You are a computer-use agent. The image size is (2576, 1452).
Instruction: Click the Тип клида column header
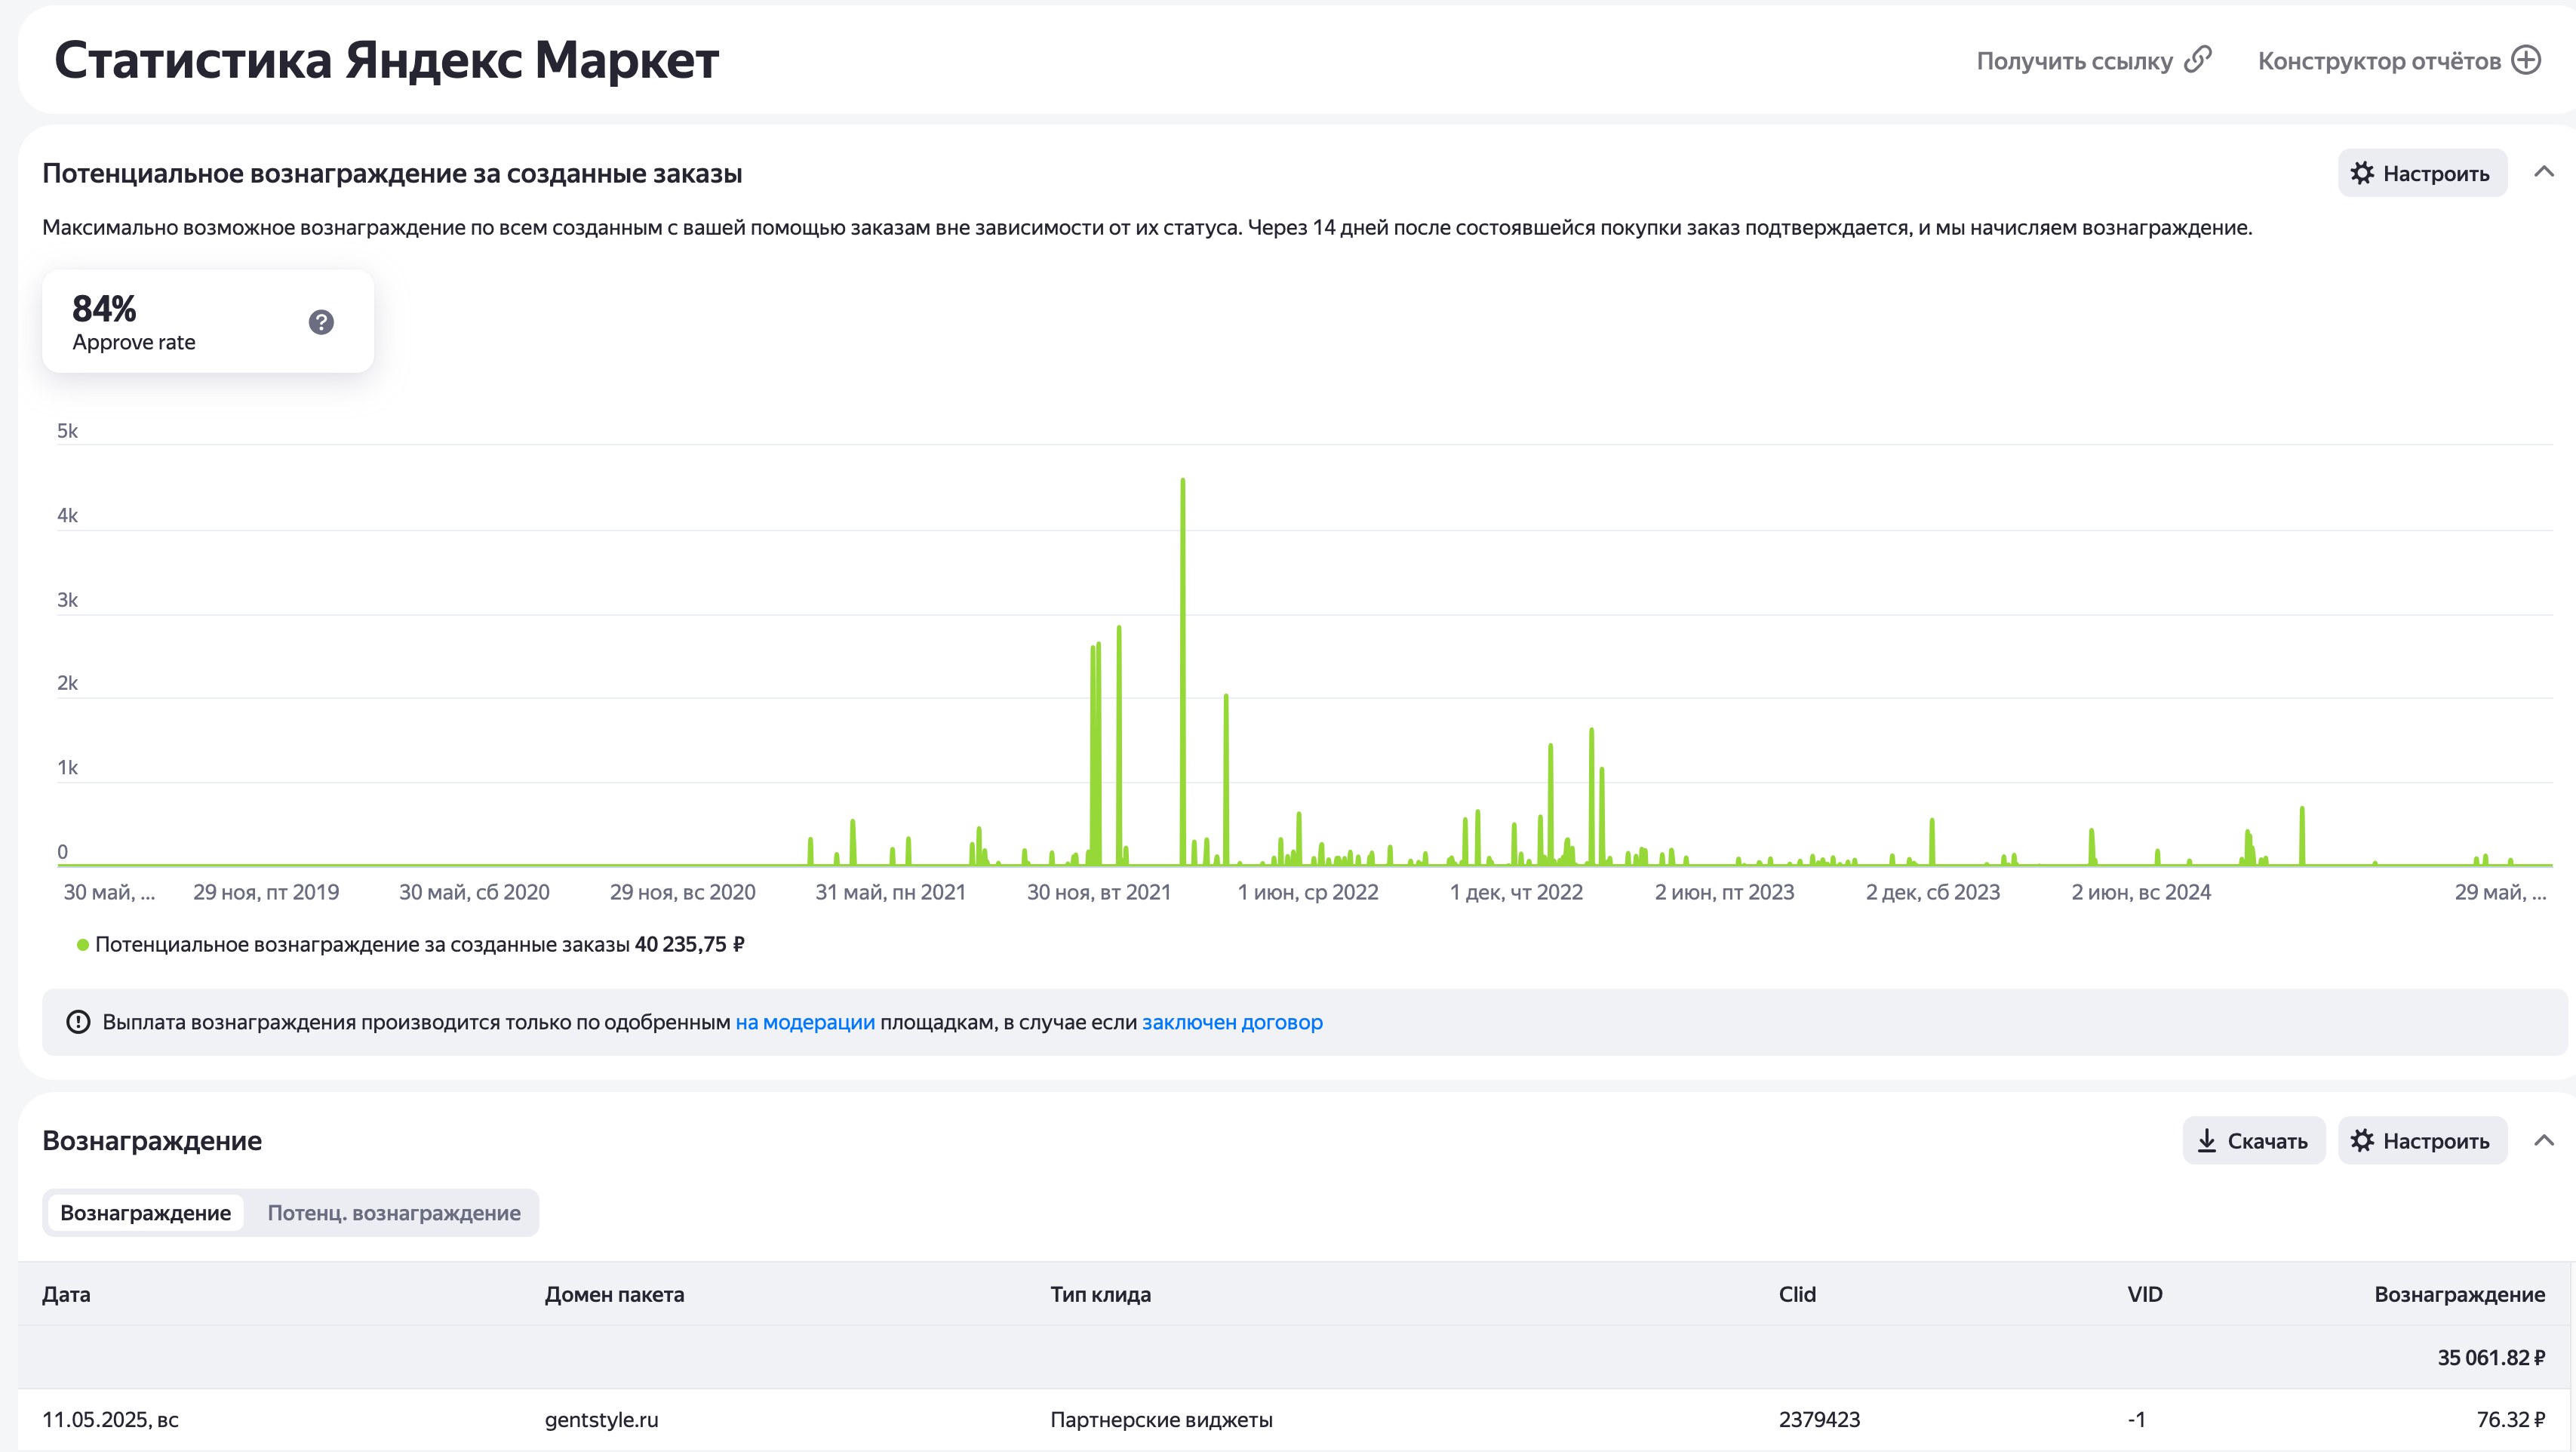click(1100, 1294)
